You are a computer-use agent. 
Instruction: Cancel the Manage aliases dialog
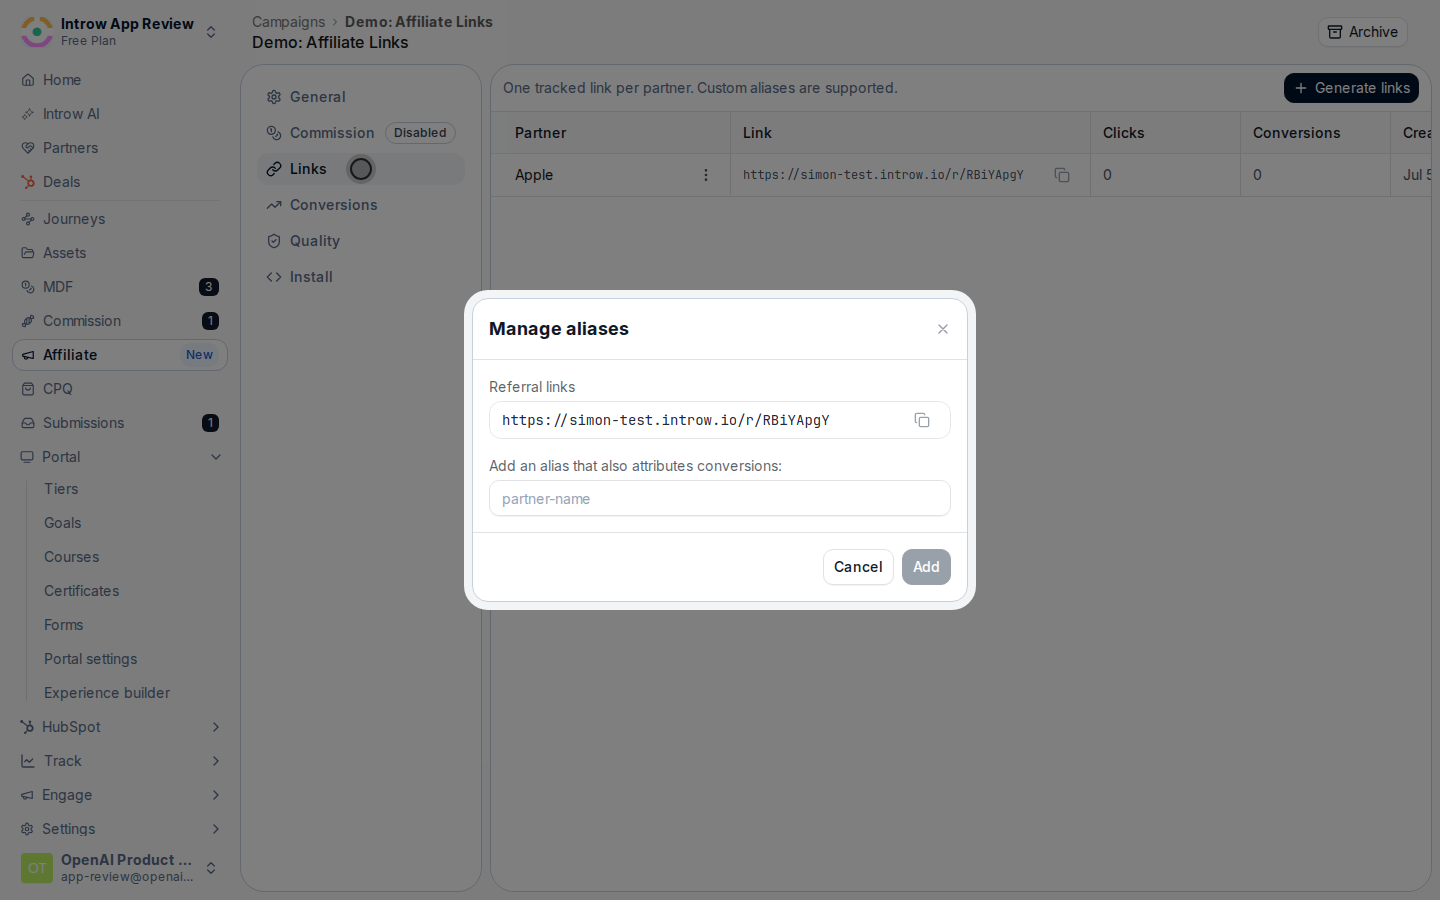point(858,567)
